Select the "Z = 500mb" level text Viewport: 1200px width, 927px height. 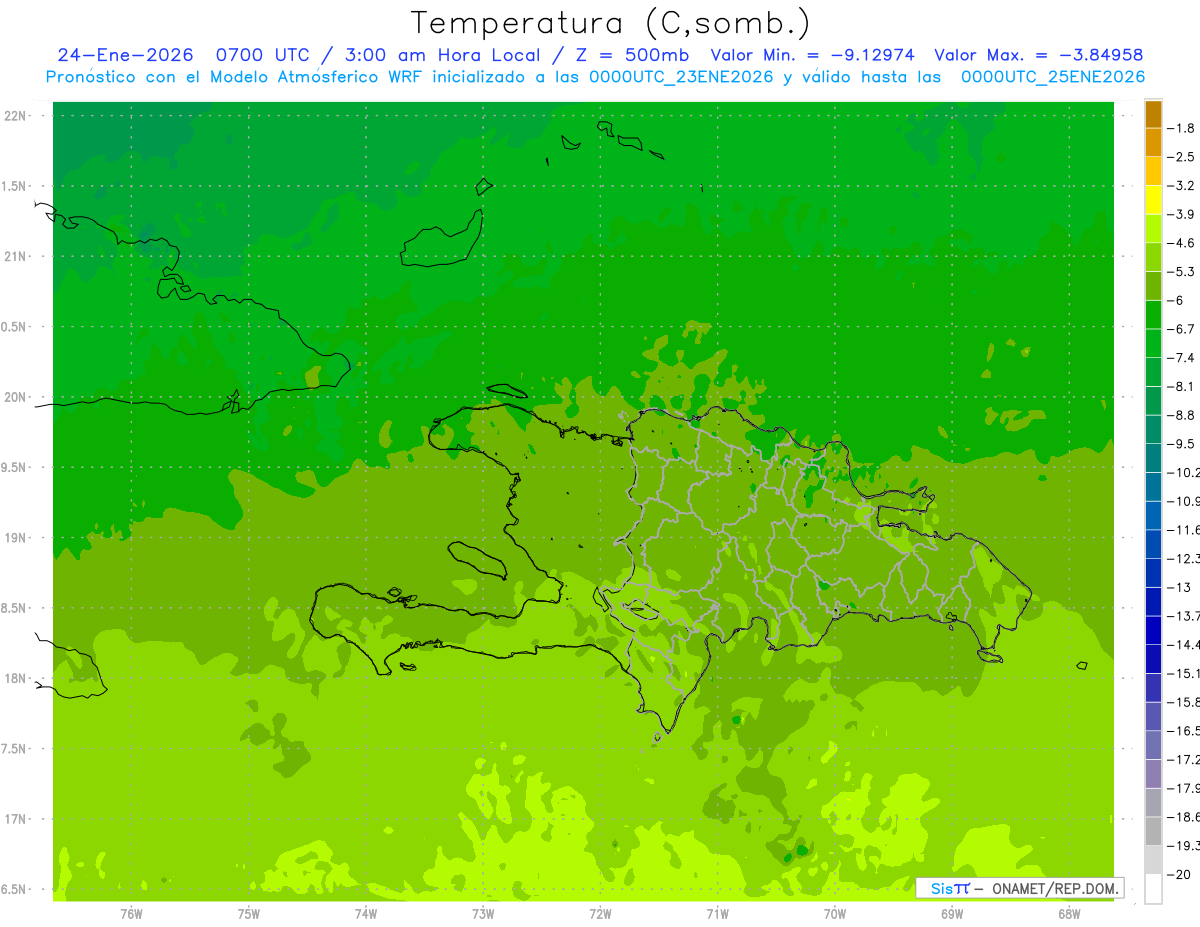click(628, 55)
